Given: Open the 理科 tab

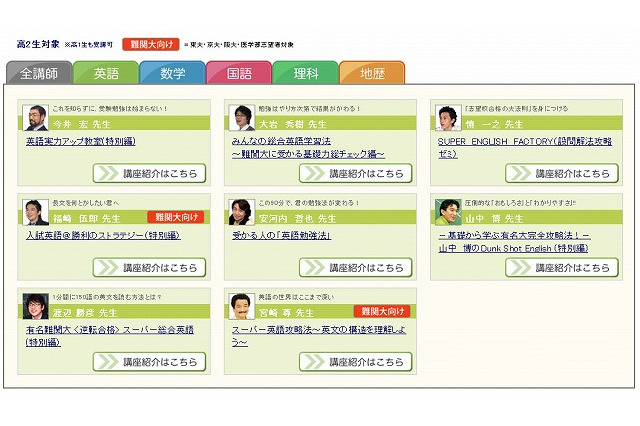Looking at the screenshot, I should tap(305, 73).
